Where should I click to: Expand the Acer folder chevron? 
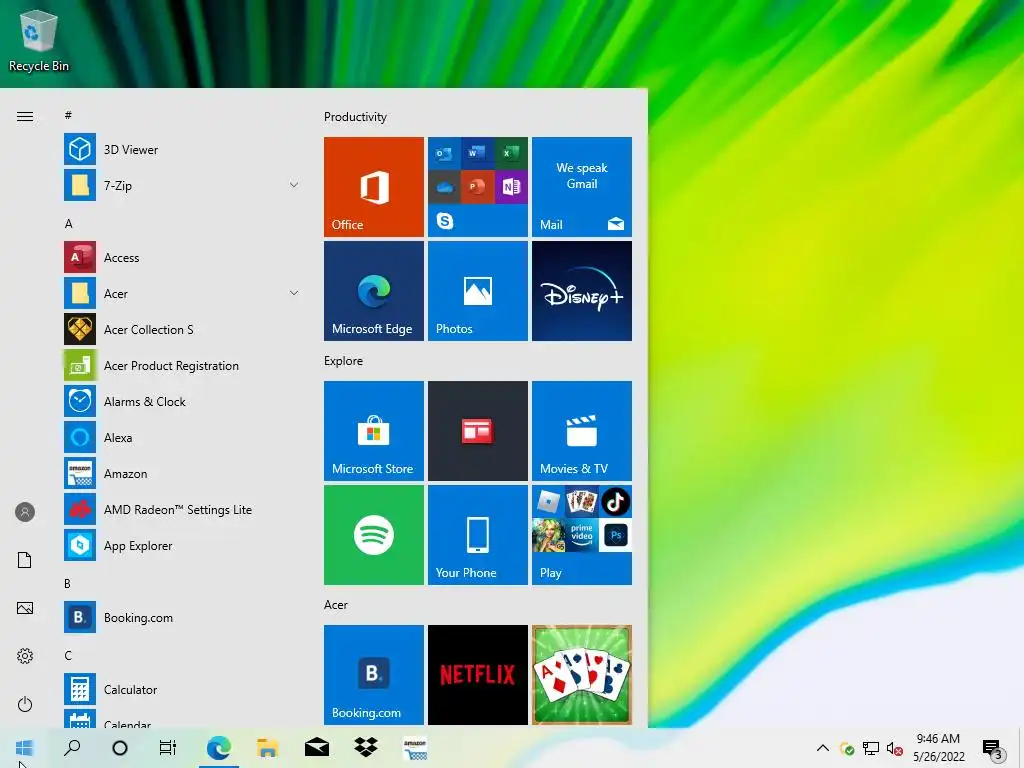click(x=294, y=293)
